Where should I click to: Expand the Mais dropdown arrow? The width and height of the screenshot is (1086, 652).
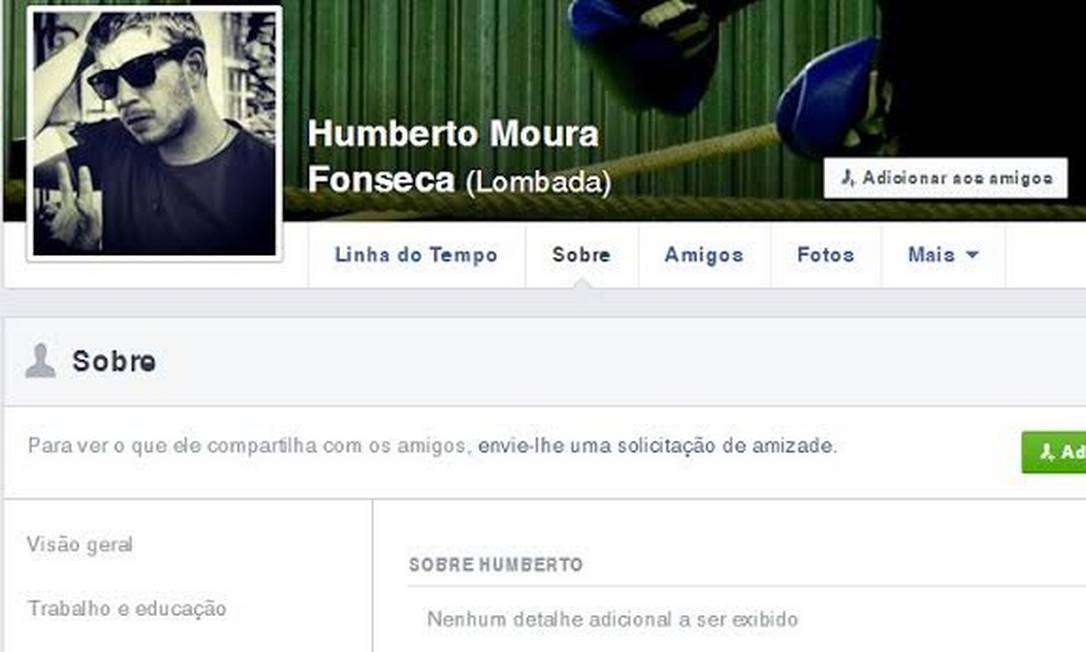(972, 255)
